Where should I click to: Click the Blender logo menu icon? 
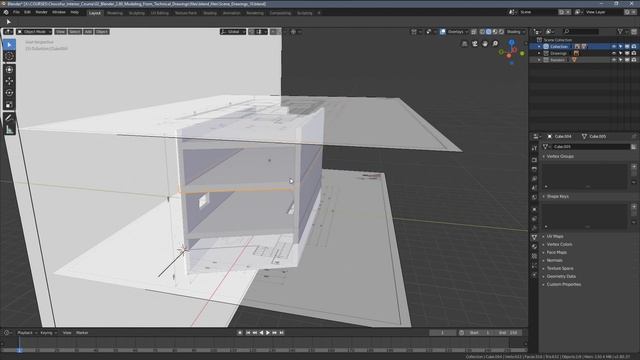(x=6, y=13)
